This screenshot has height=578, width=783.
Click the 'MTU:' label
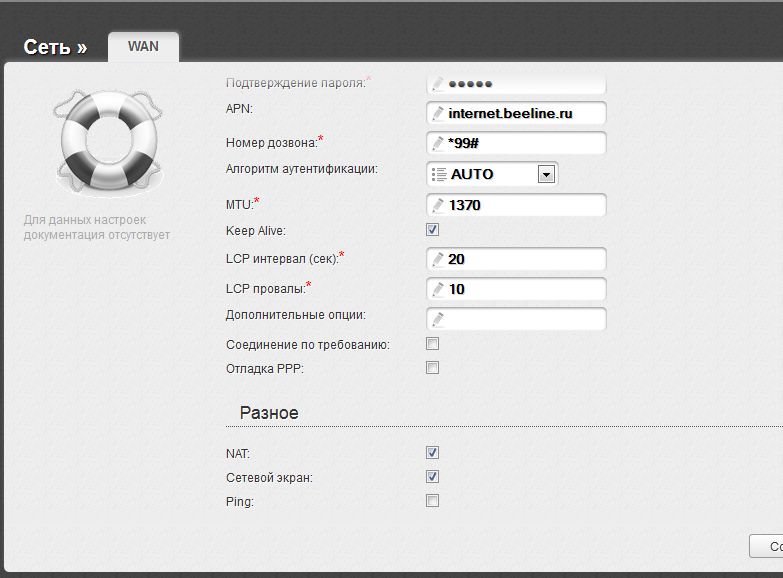point(240,205)
